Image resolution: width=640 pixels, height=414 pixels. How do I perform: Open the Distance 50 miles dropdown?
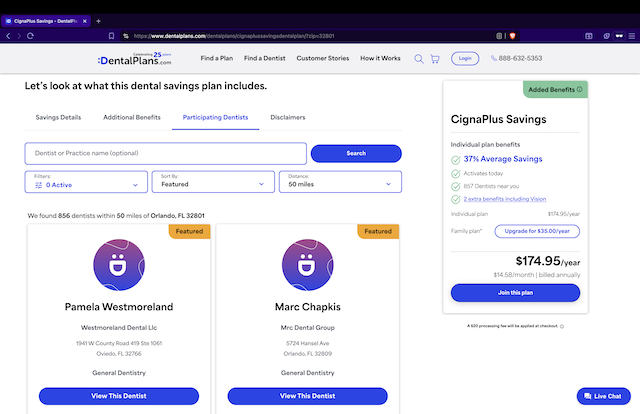343,182
